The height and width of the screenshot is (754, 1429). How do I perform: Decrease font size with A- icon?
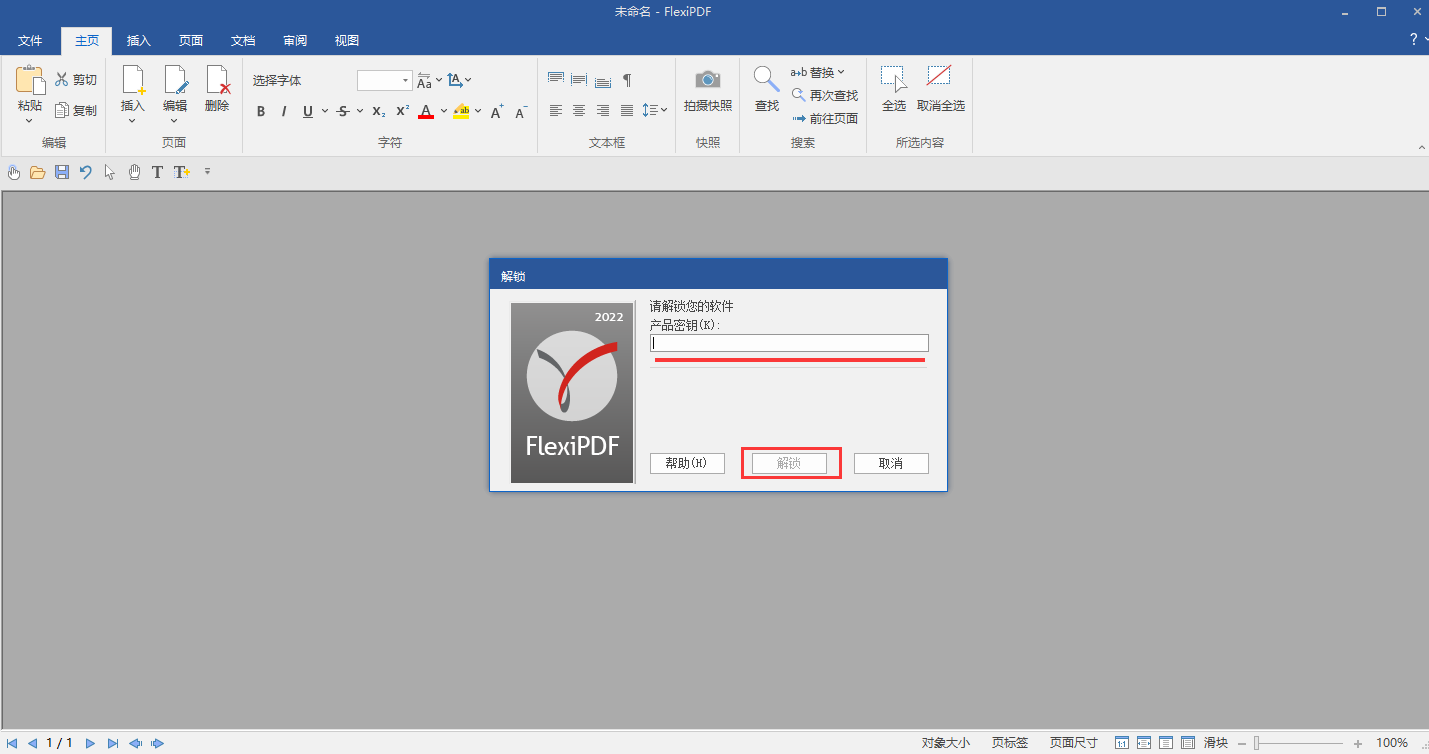pyautogui.click(x=520, y=111)
